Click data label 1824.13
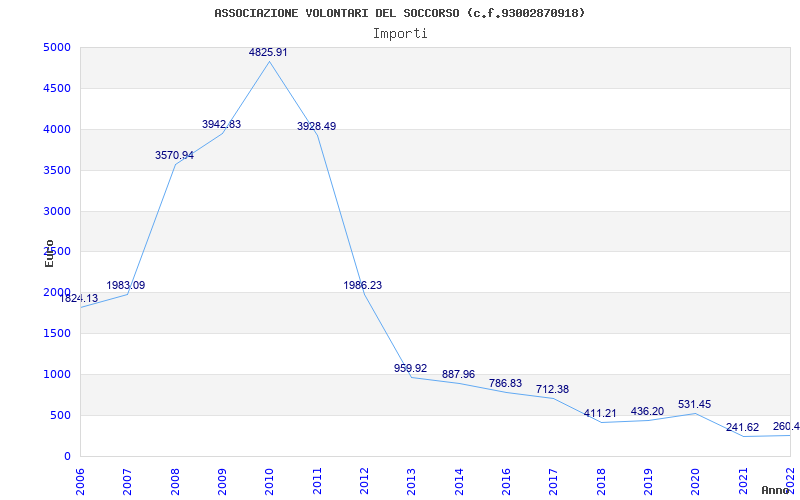The image size is (800, 500). click(x=79, y=298)
